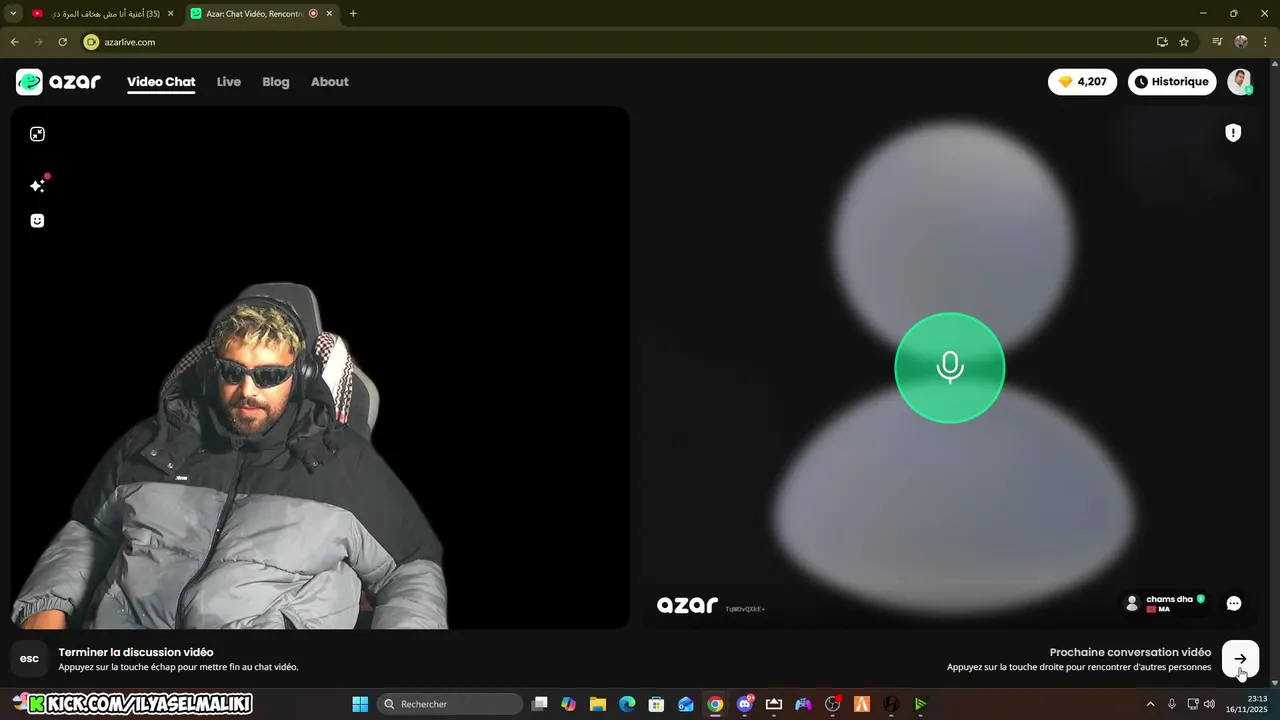Click the Azar logo
This screenshot has height=720, width=1280.
[58, 82]
